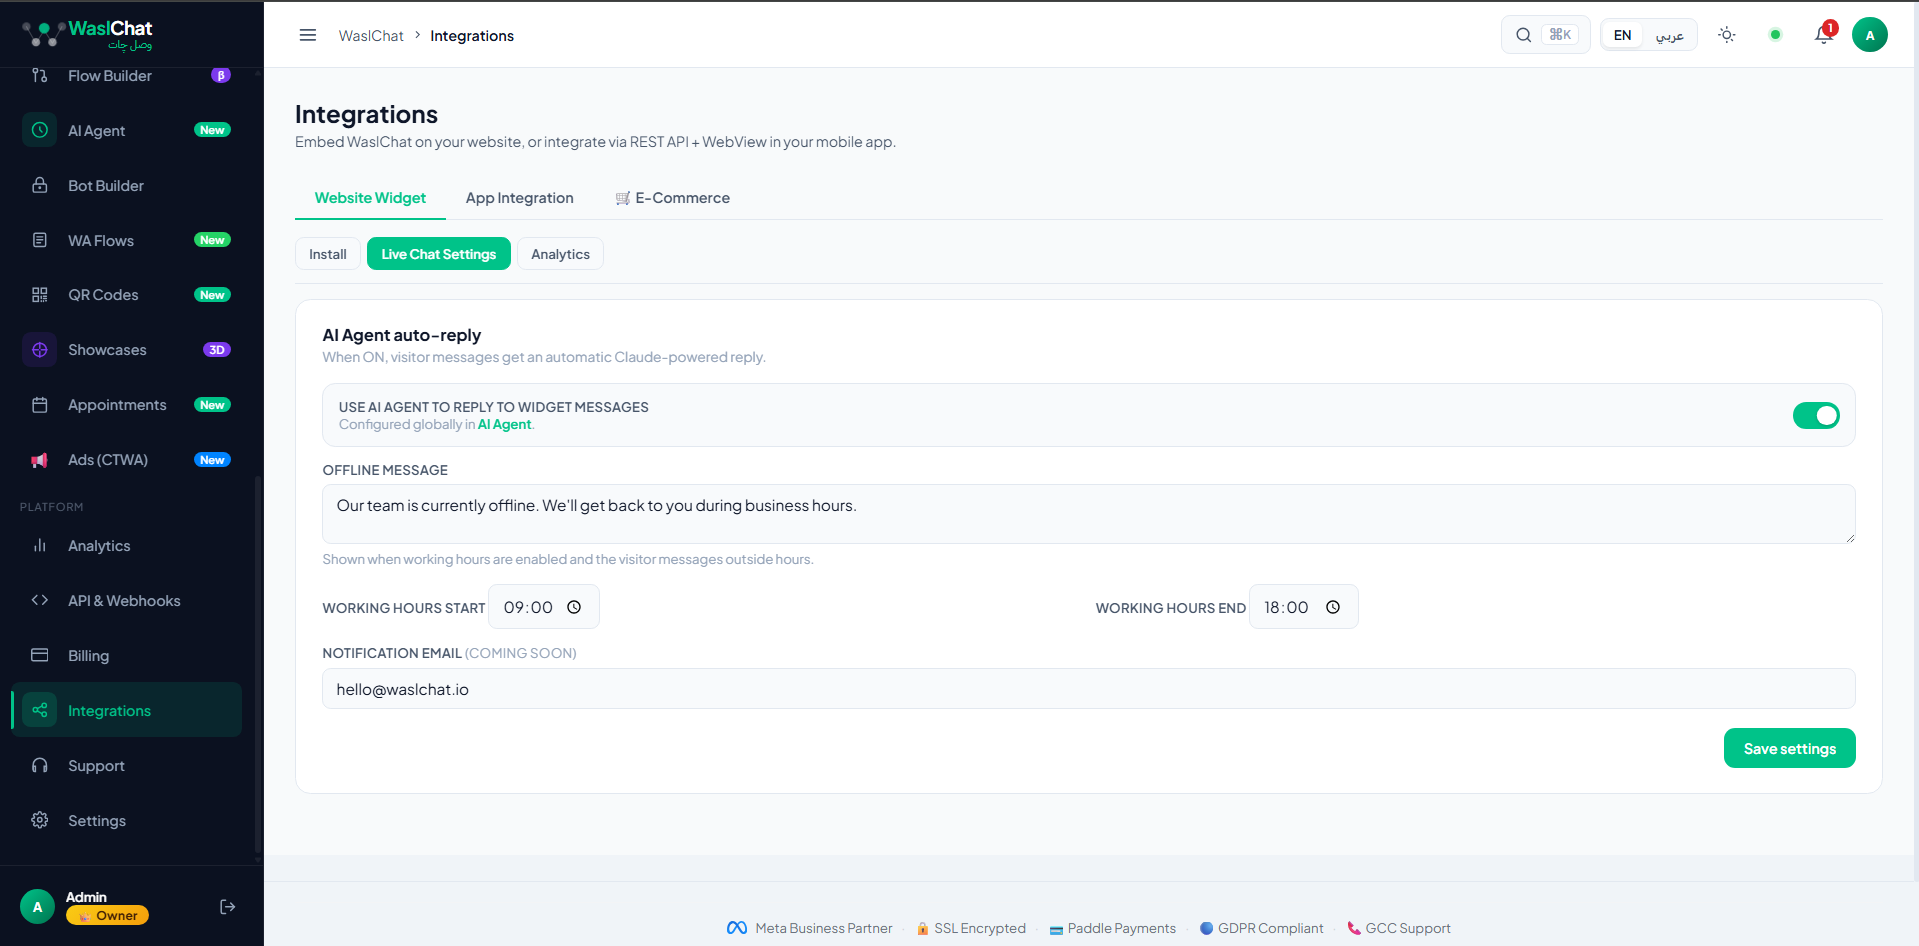Click the Ads (CTWA) megaphone icon
Screen dimensions: 1919x946
pos(40,460)
